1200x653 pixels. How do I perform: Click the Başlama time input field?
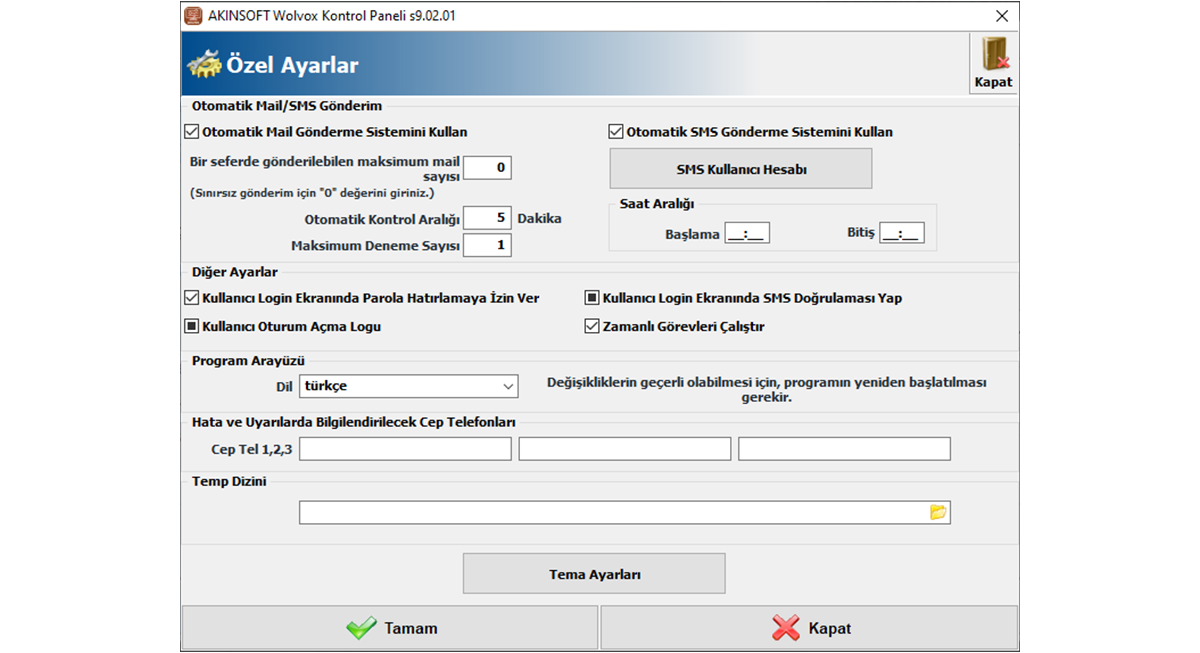pos(747,234)
